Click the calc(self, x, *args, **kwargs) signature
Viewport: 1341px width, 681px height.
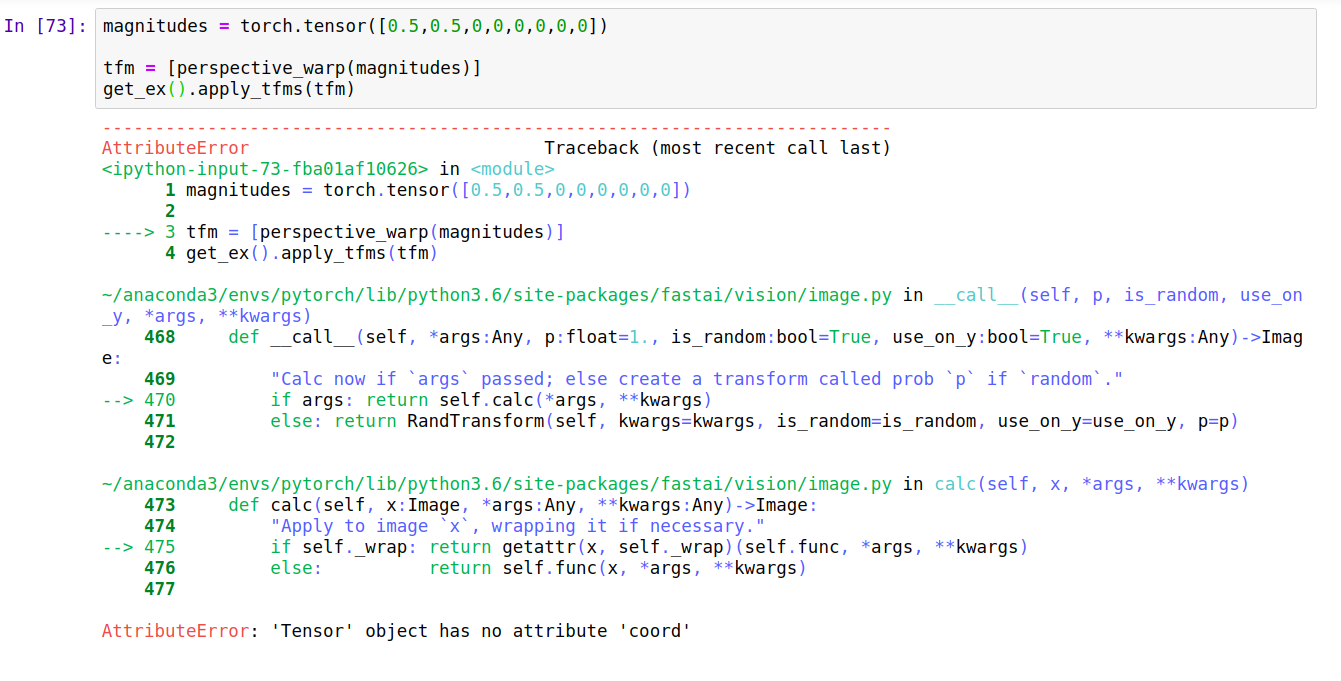point(1091,484)
